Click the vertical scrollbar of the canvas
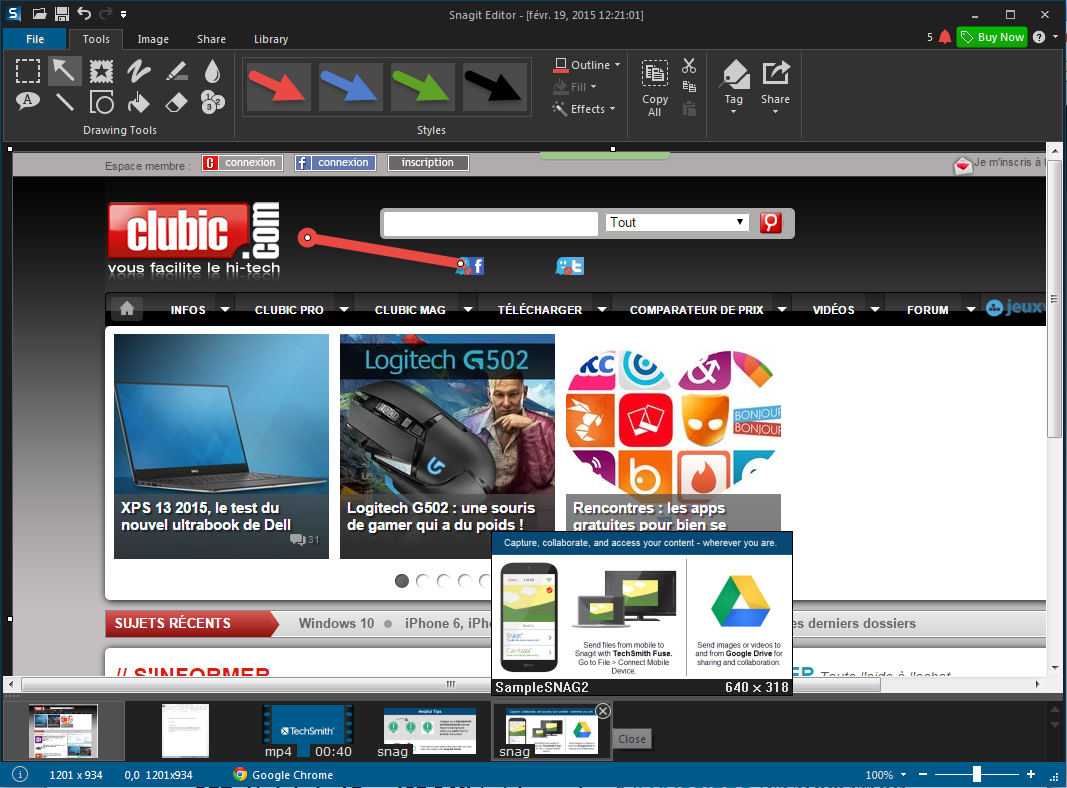Viewport: 1067px width, 788px height. coord(1054,299)
